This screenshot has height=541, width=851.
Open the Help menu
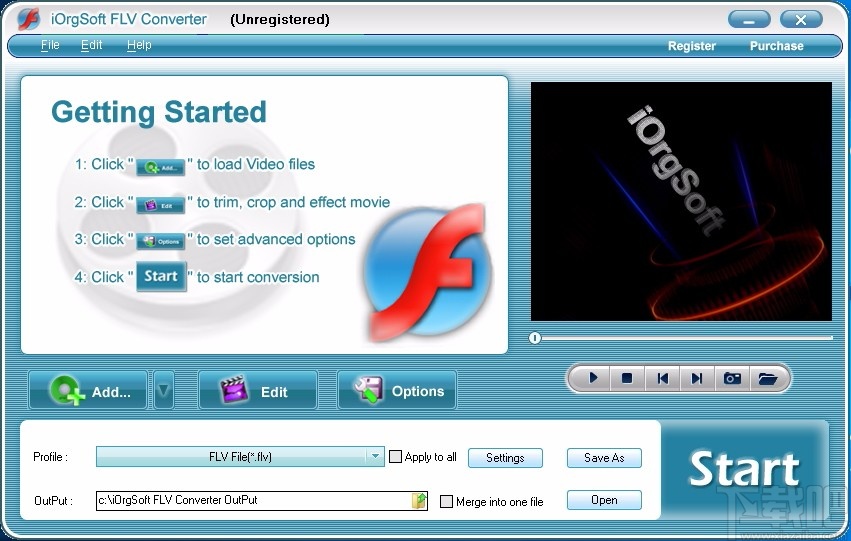point(139,45)
